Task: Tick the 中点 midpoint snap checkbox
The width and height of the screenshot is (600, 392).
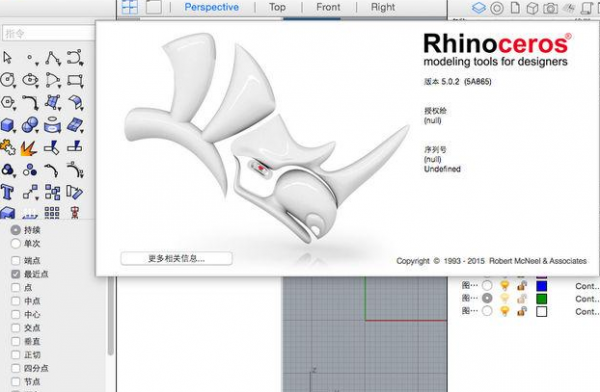Action: (x=16, y=301)
